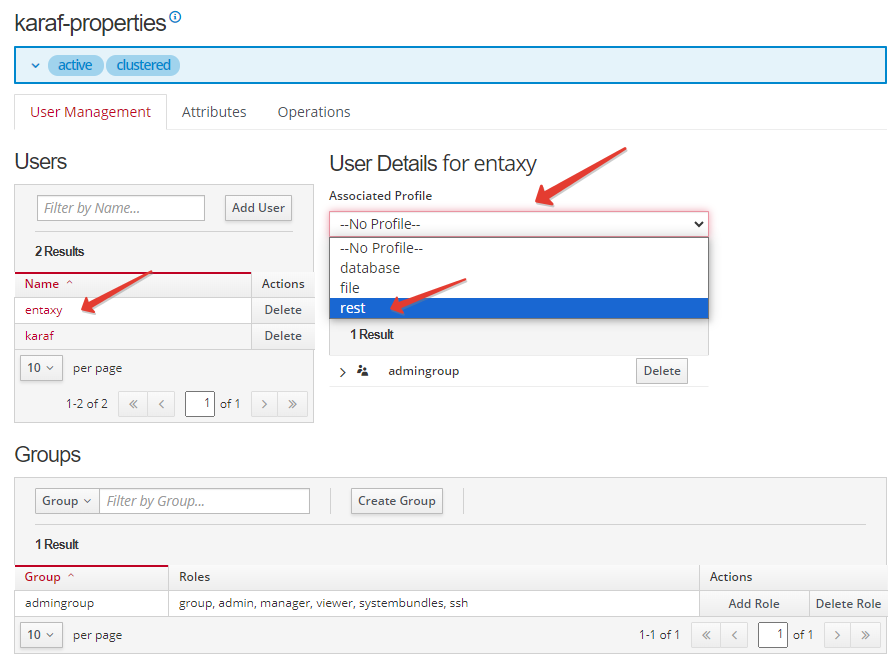Go to first page in Users pagination
Image resolution: width=892 pixels, height=670 pixels.
tap(132, 404)
